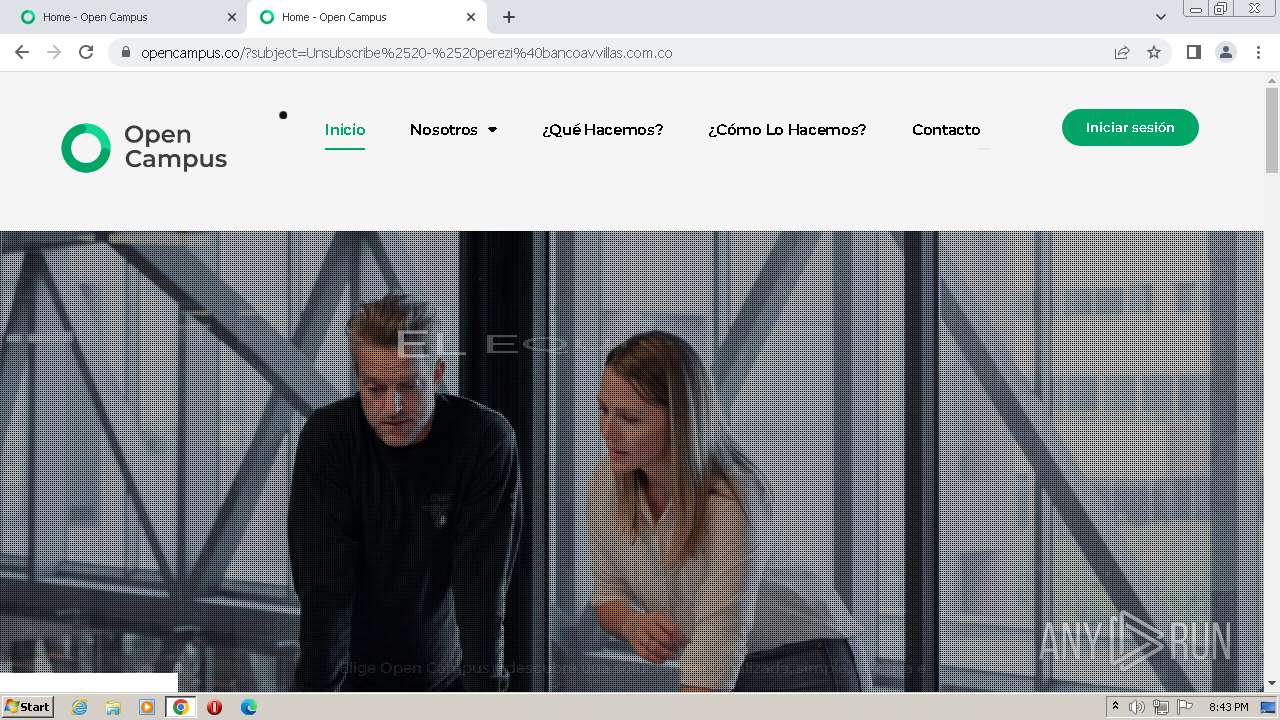
Task: Close the first Home - Open Campus tab
Action: pyautogui.click(x=232, y=17)
